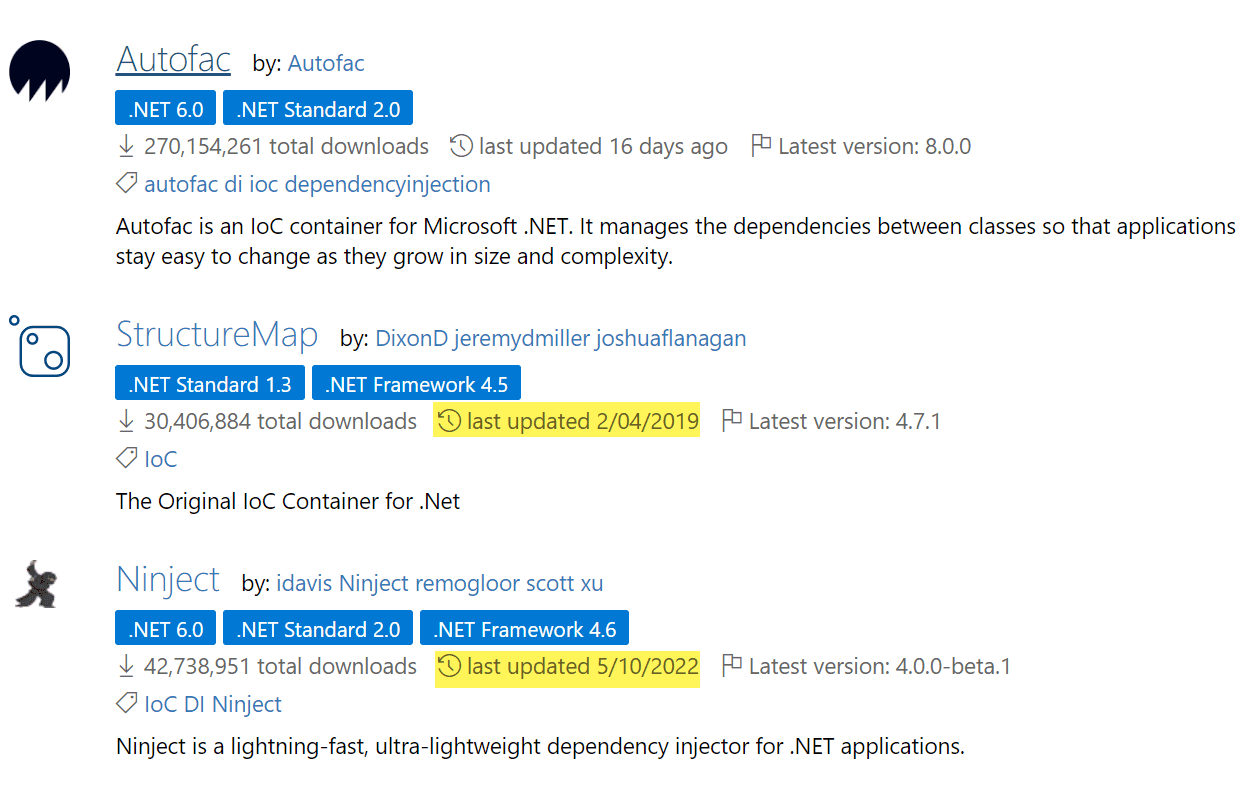The height and width of the screenshot is (791, 1250).
Task: Click the StructureMap package logo icon
Action: click(x=40, y=346)
